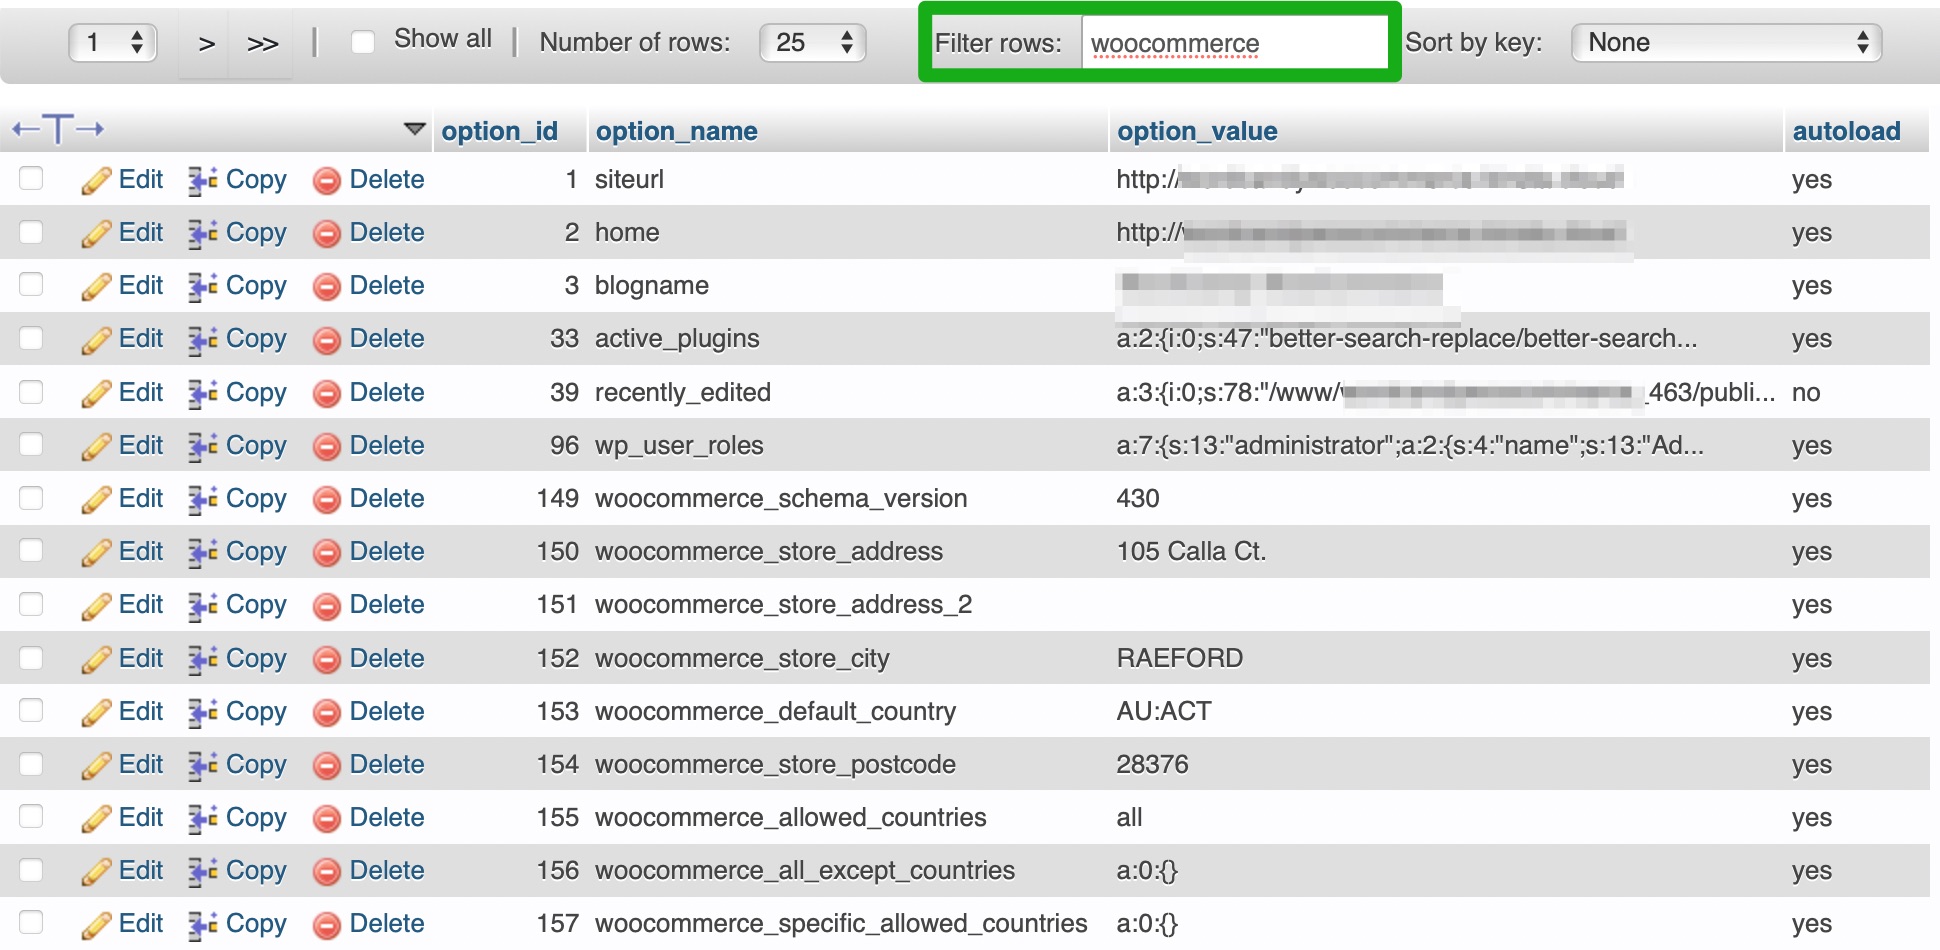
Task: Sort by option_id column header
Action: (x=499, y=131)
